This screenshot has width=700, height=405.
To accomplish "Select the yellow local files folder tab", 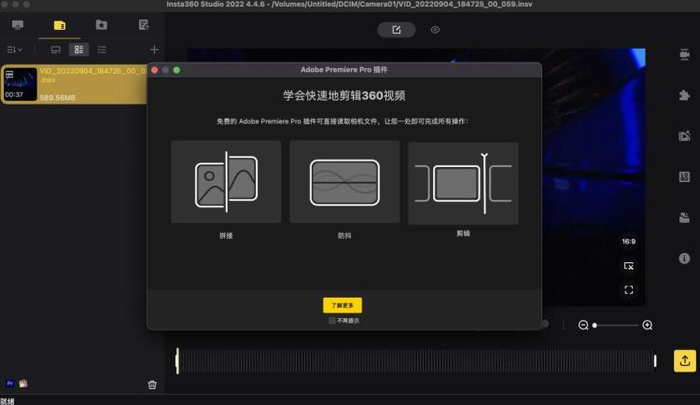I will [59, 25].
